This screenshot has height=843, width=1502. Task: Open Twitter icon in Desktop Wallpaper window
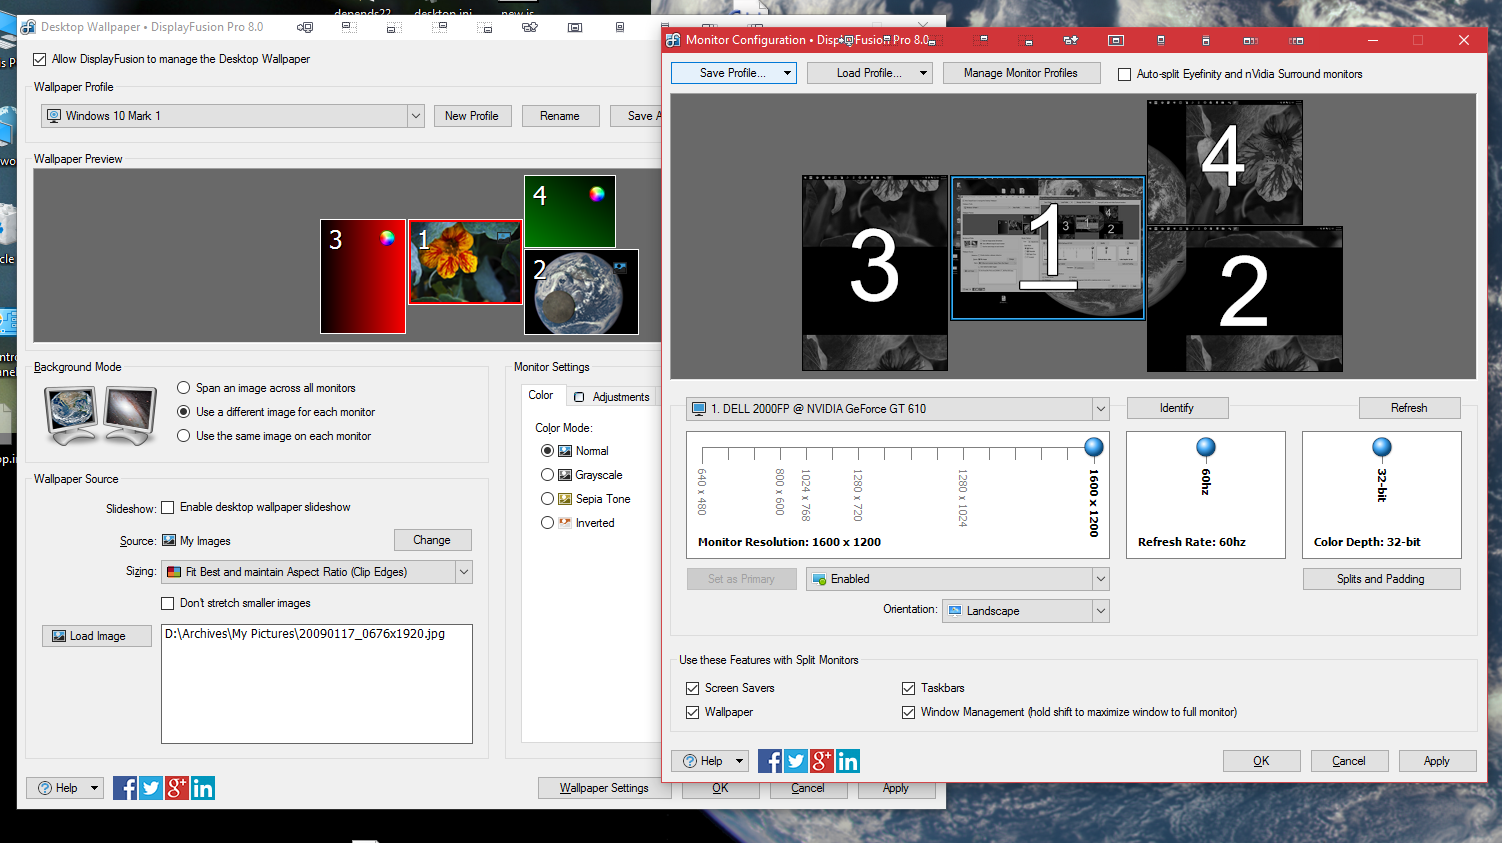tap(151, 788)
